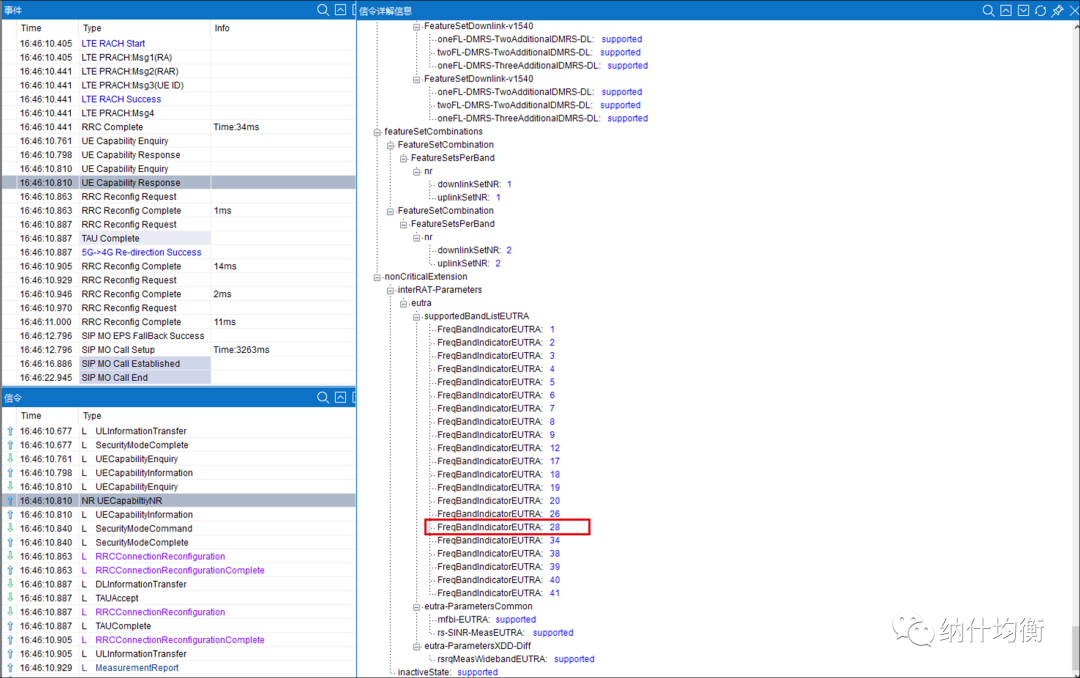
Task: Collapse the featureSetCombinations node
Action: click(x=377, y=132)
